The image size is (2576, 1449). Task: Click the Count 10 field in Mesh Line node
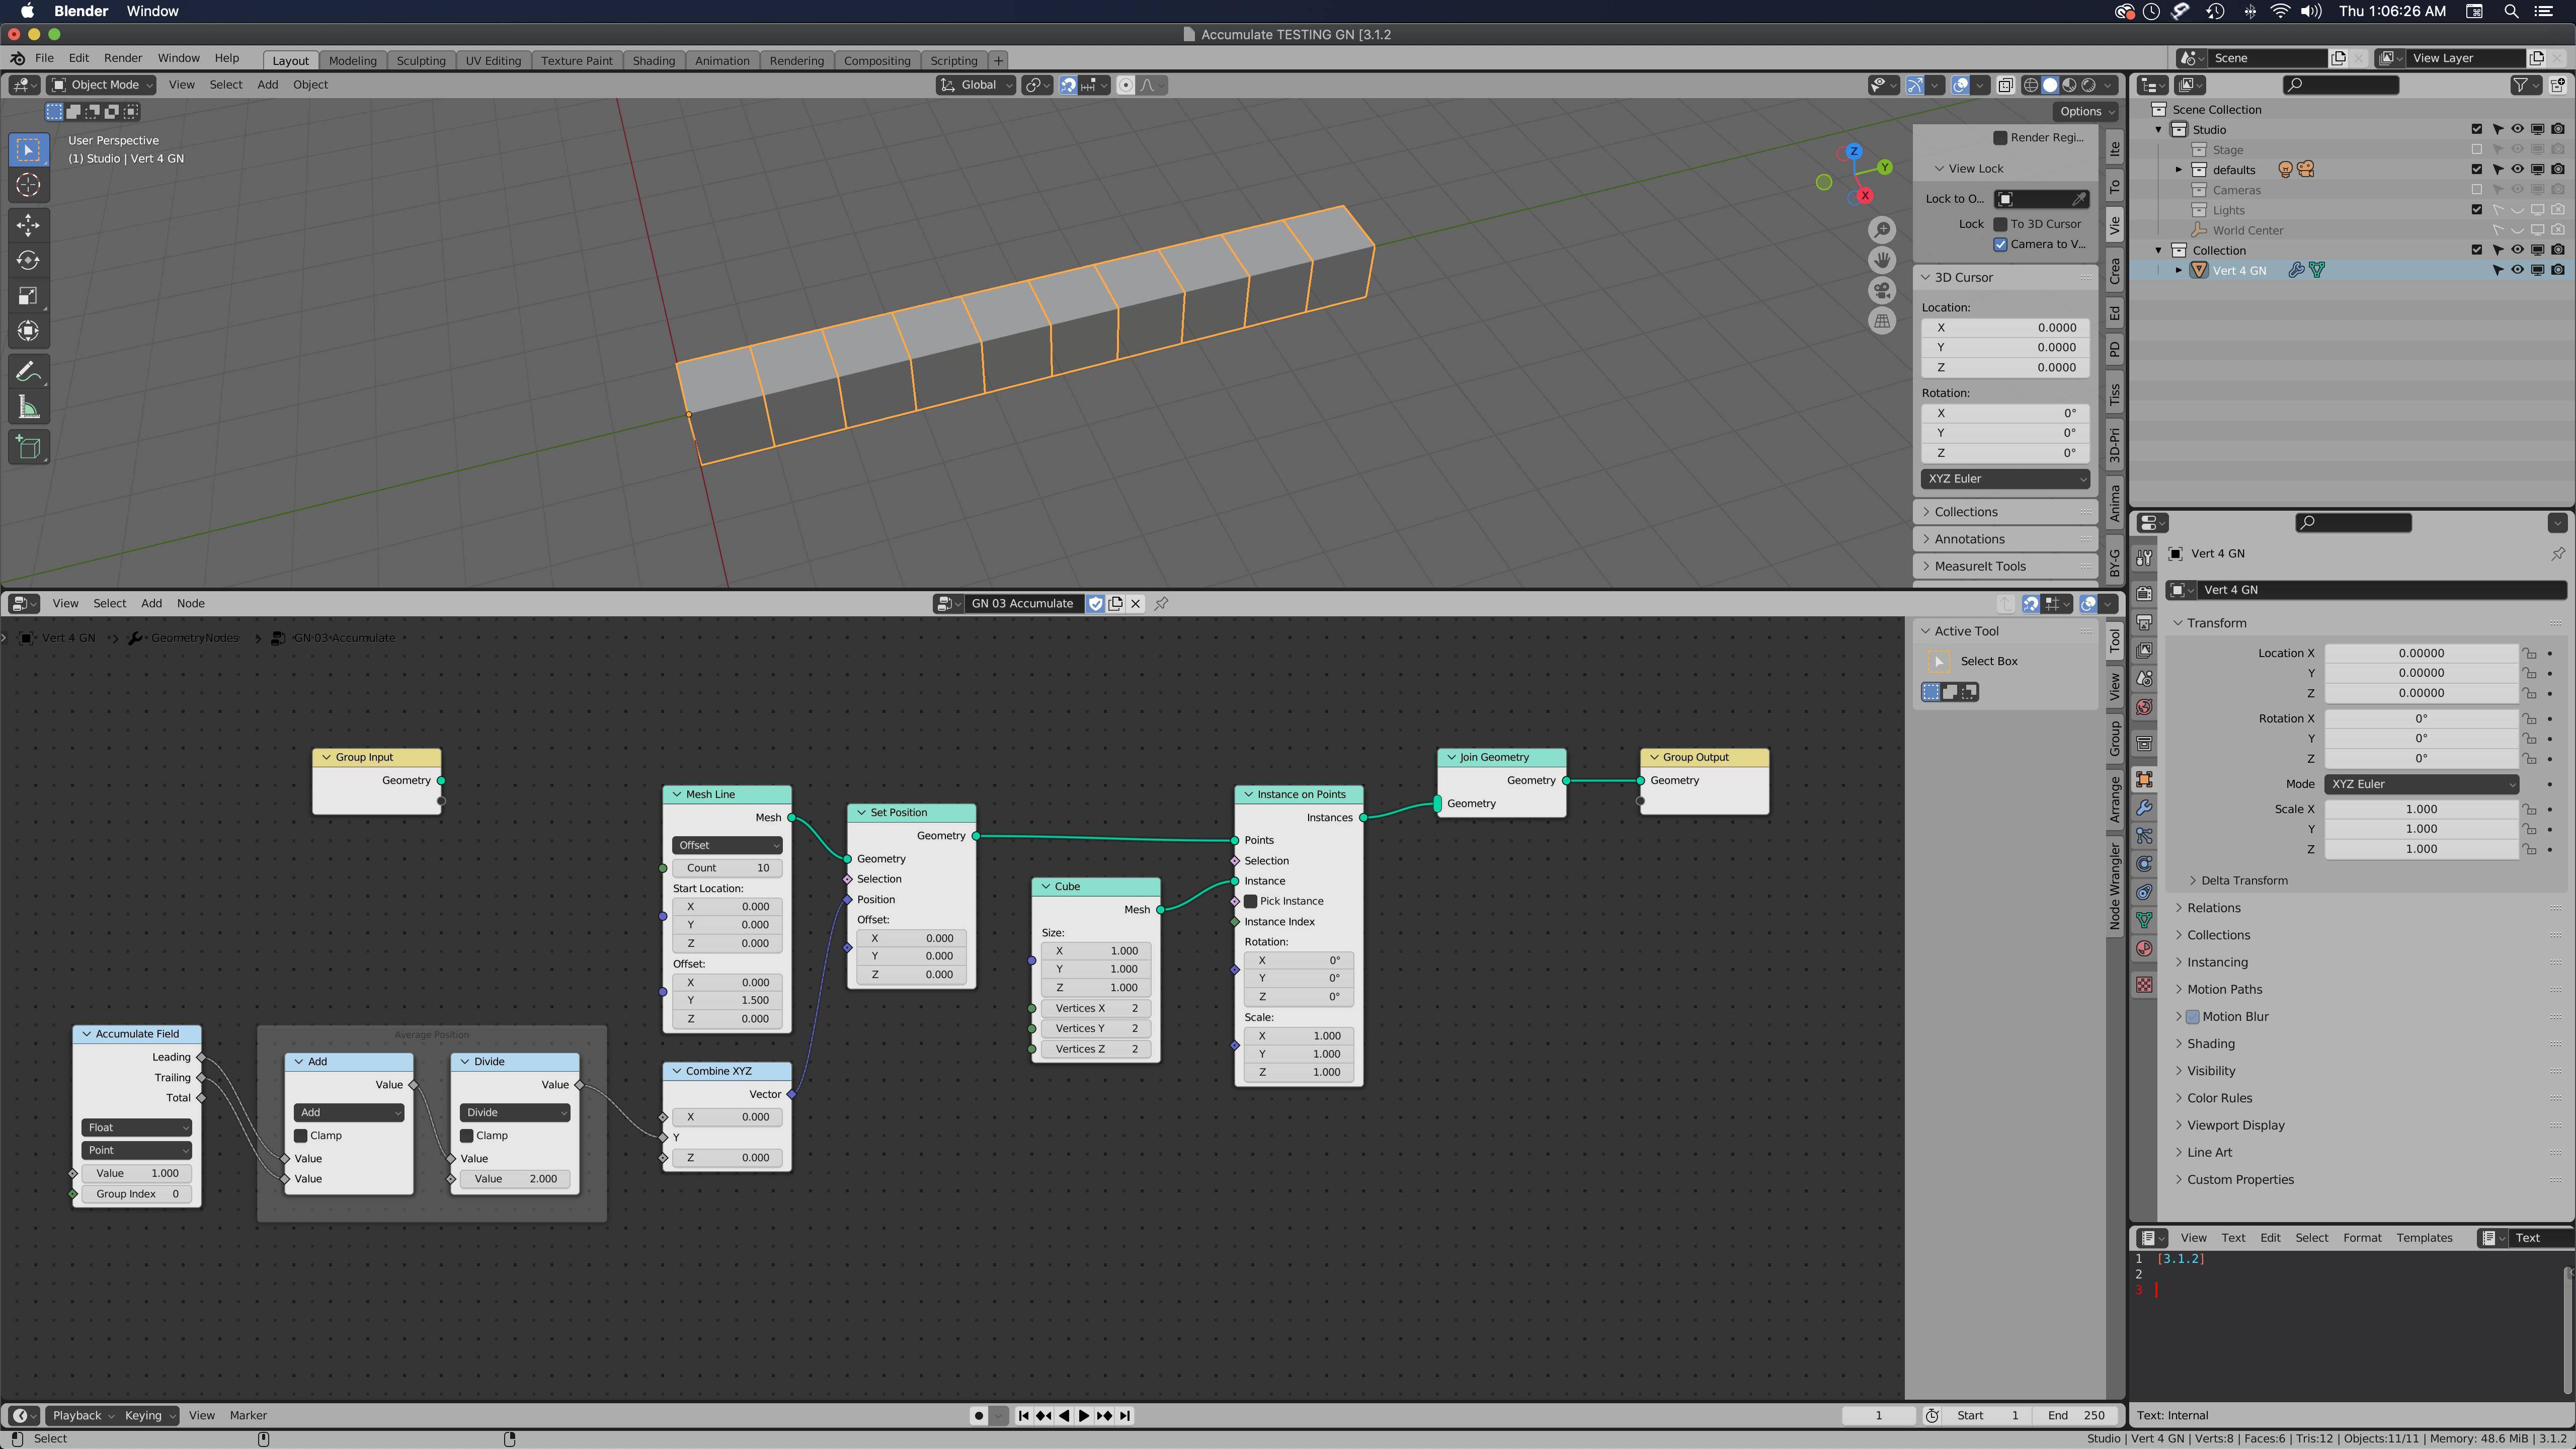pyautogui.click(x=727, y=868)
